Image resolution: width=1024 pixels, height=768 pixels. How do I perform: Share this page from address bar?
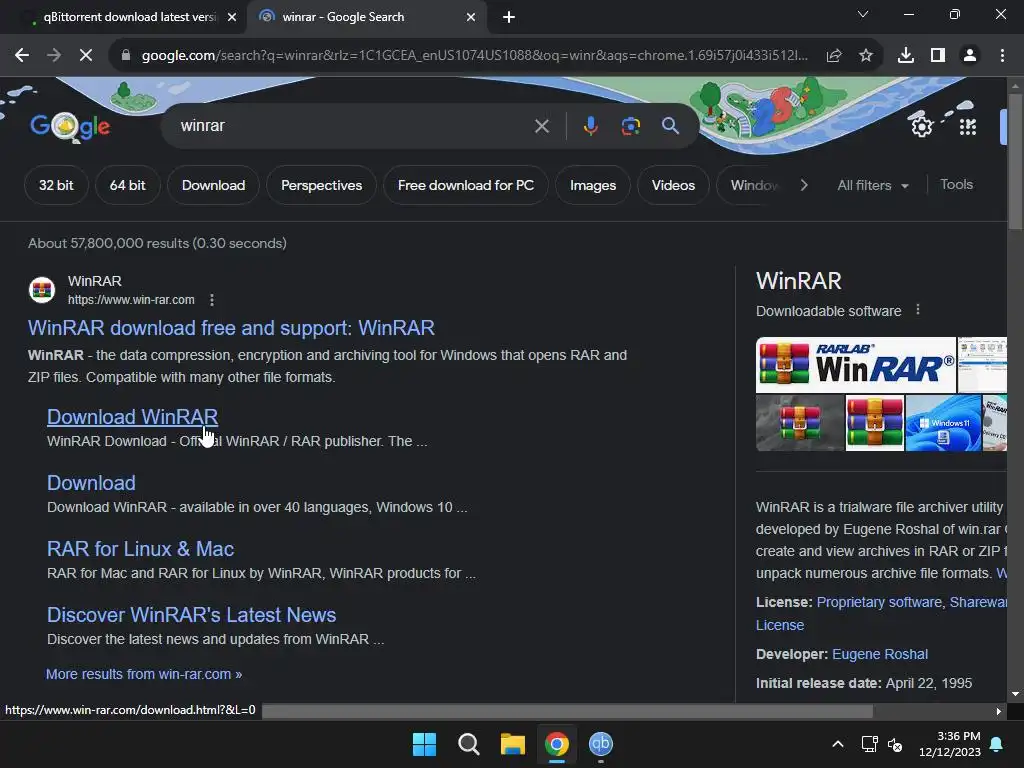pos(834,56)
